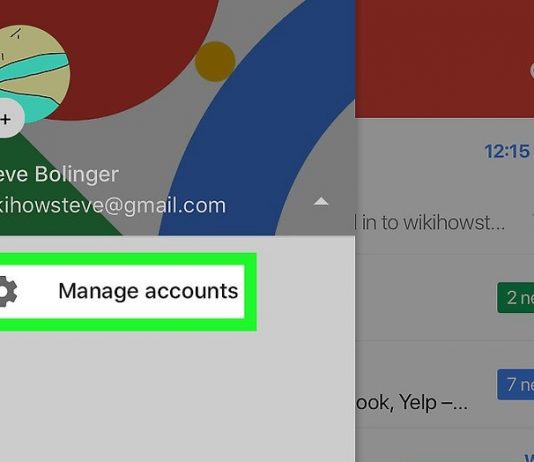This screenshot has height=462, width=534.
Task: Open the 'in to wikihowst...' message
Action: [x=429, y=223]
